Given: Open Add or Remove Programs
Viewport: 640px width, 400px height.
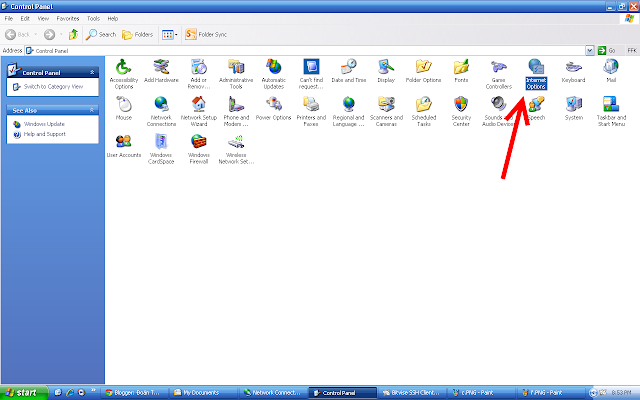Looking at the screenshot, I should click(x=199, y=73).
